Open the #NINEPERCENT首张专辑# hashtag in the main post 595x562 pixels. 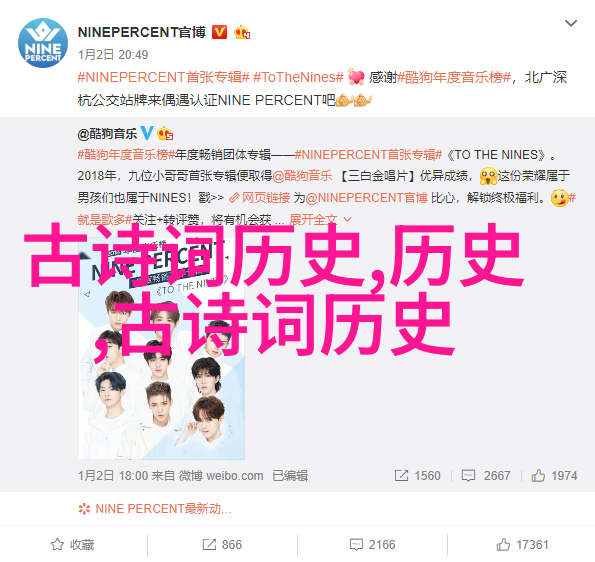164,77
